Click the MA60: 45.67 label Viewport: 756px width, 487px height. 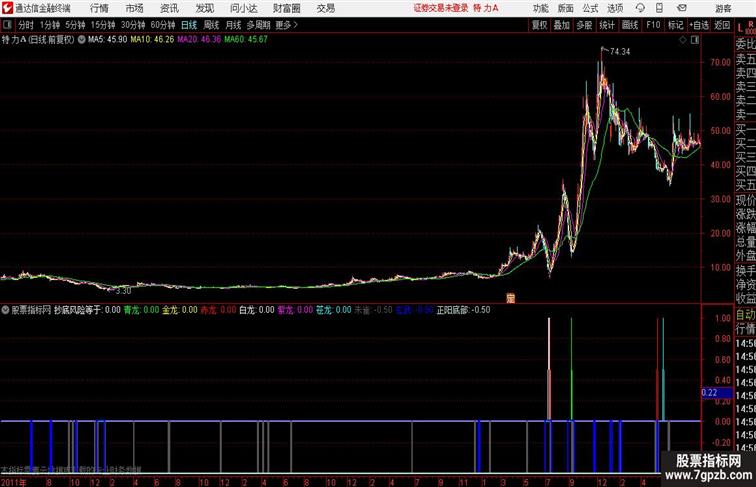[x=246, y=40]
